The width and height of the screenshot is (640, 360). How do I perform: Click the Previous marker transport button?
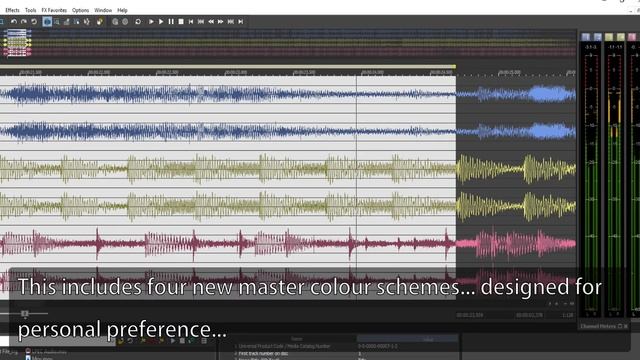point(201,22)
